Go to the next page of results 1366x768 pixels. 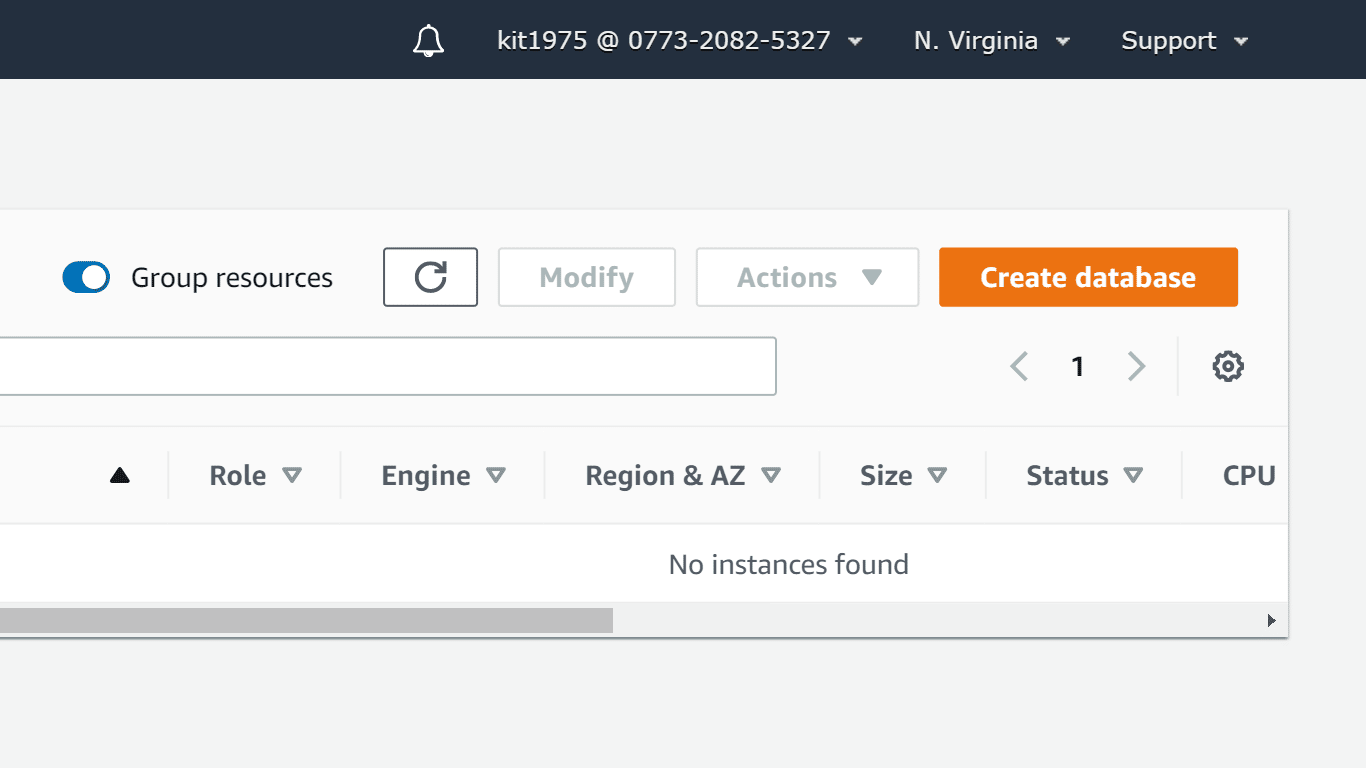click(1136, 366)
